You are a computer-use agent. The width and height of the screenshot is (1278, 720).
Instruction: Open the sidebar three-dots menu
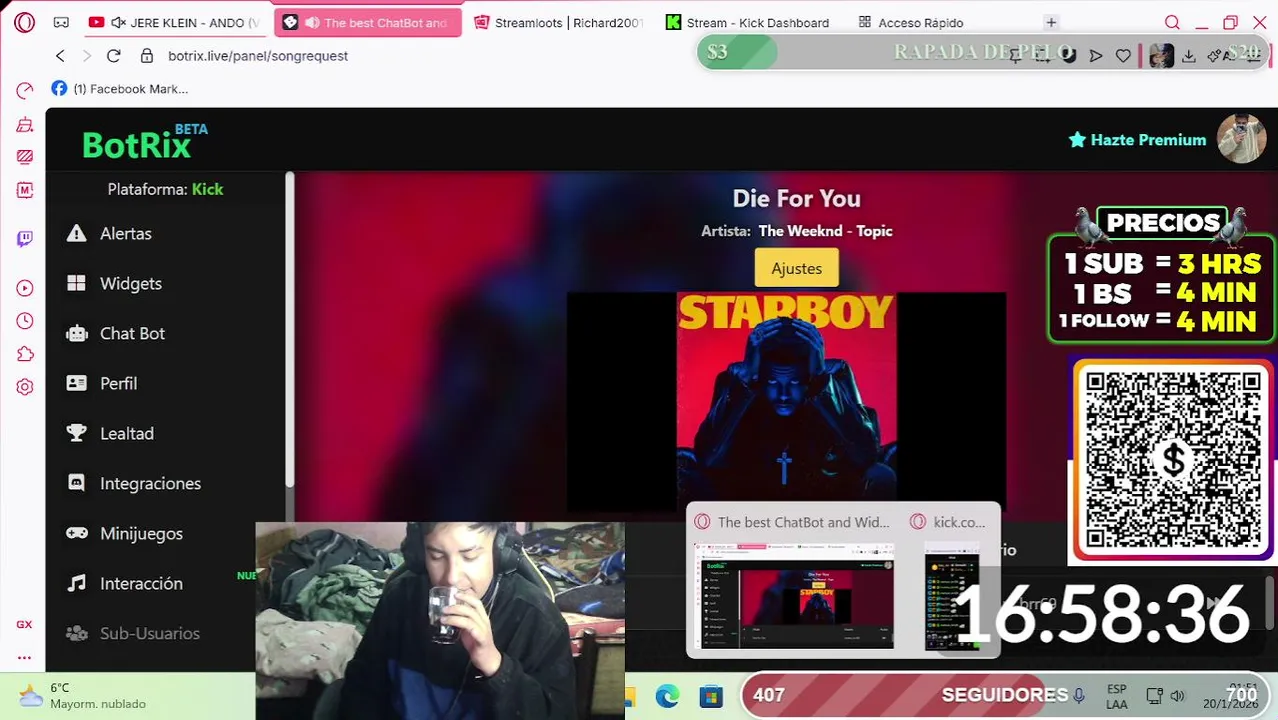pos(24,657)
